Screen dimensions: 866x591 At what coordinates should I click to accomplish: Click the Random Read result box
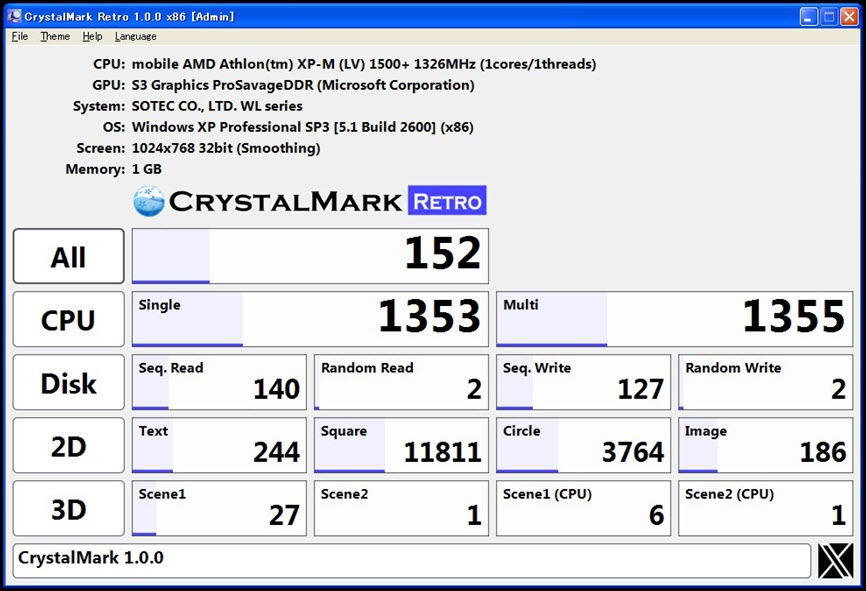click(402, 382)
